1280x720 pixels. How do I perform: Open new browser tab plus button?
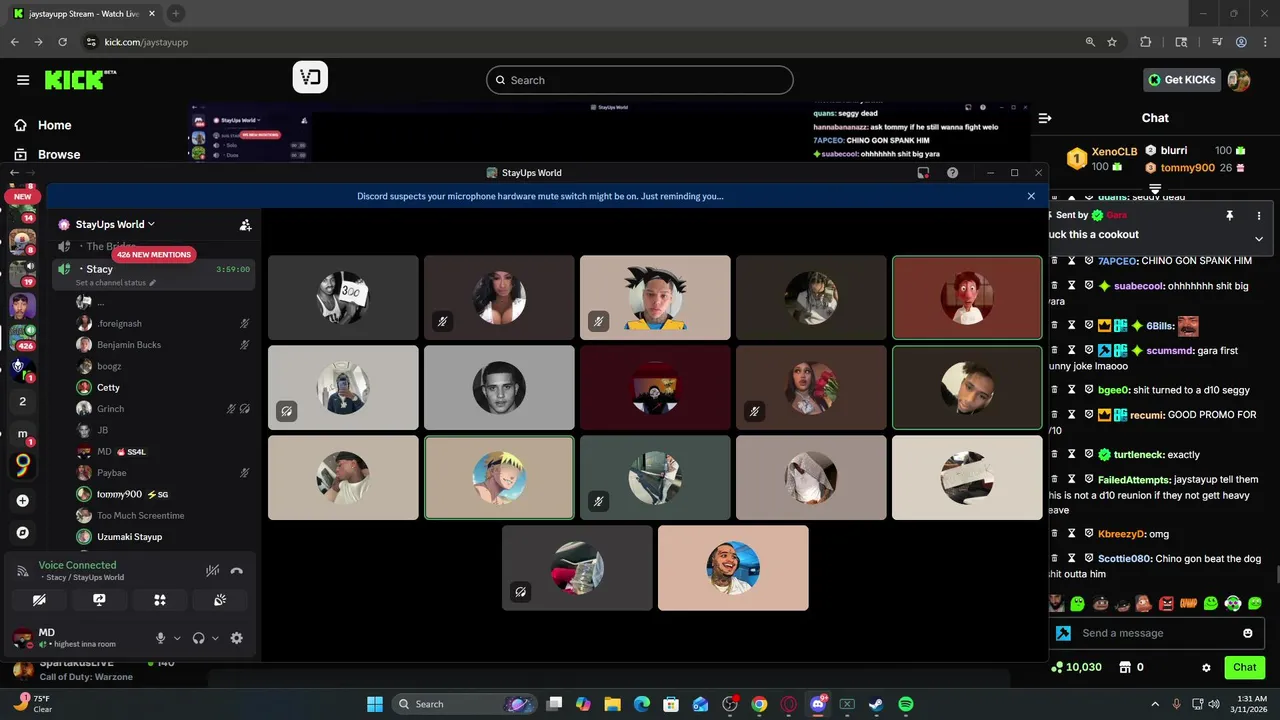coord(176,13)
